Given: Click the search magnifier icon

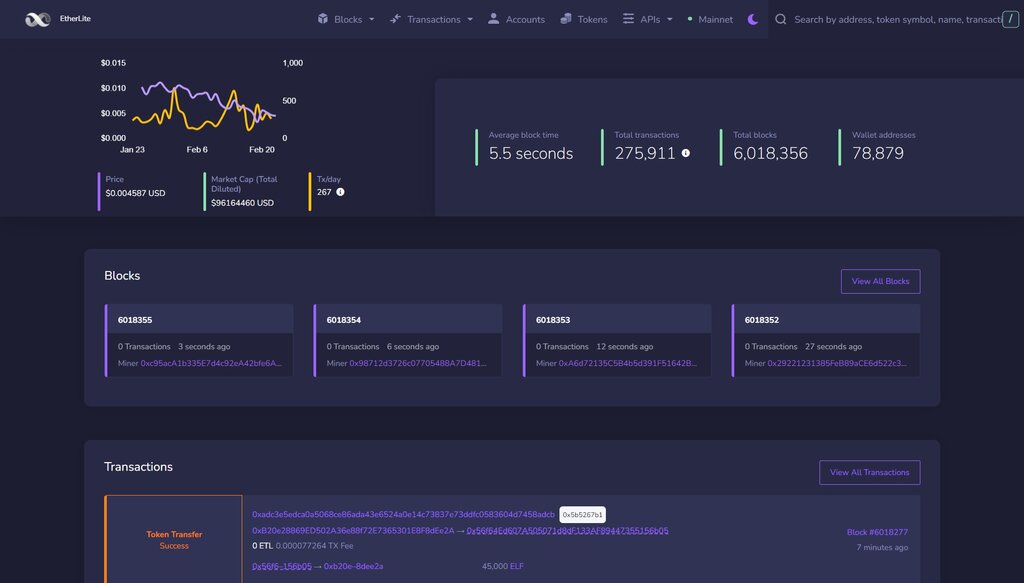Looking at the screenshot, I should pos(780,20).
